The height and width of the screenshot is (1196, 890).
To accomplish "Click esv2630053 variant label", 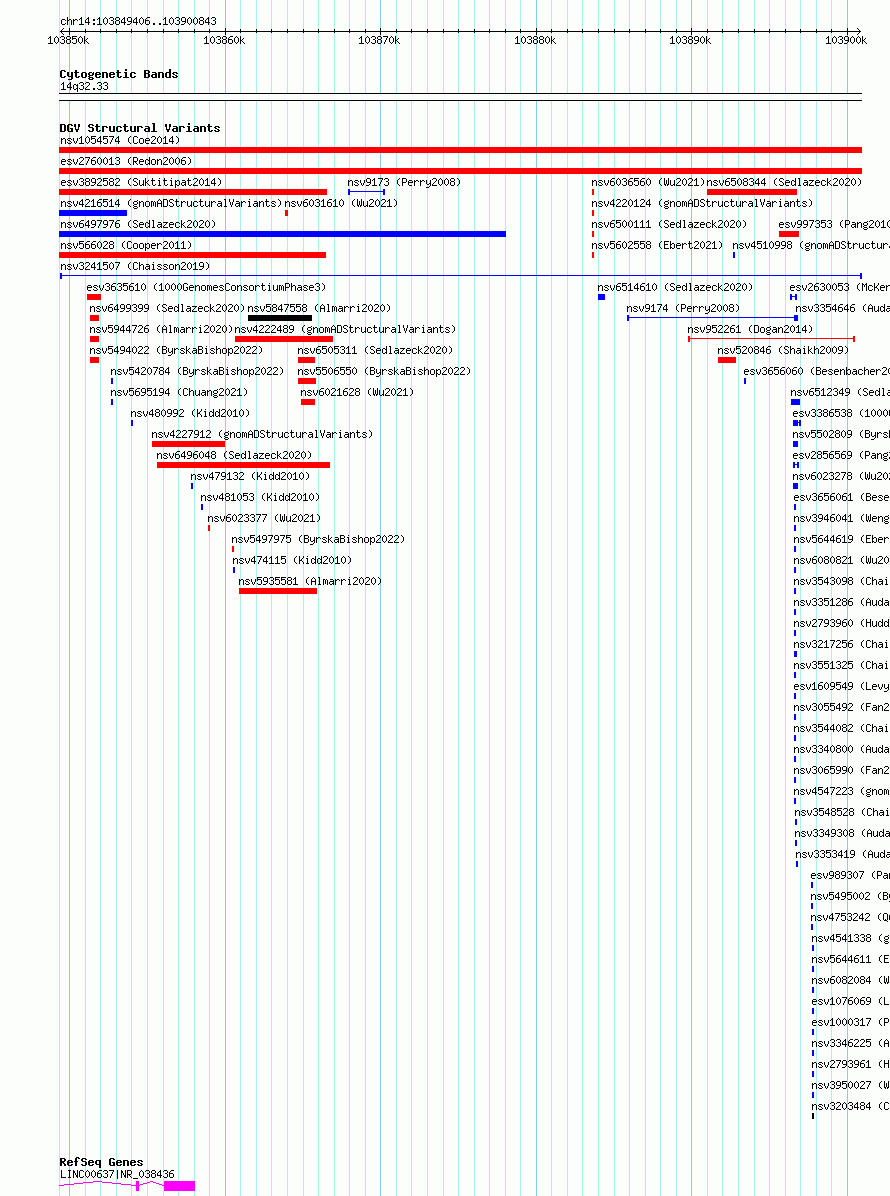I will click(x=839, y=287).
